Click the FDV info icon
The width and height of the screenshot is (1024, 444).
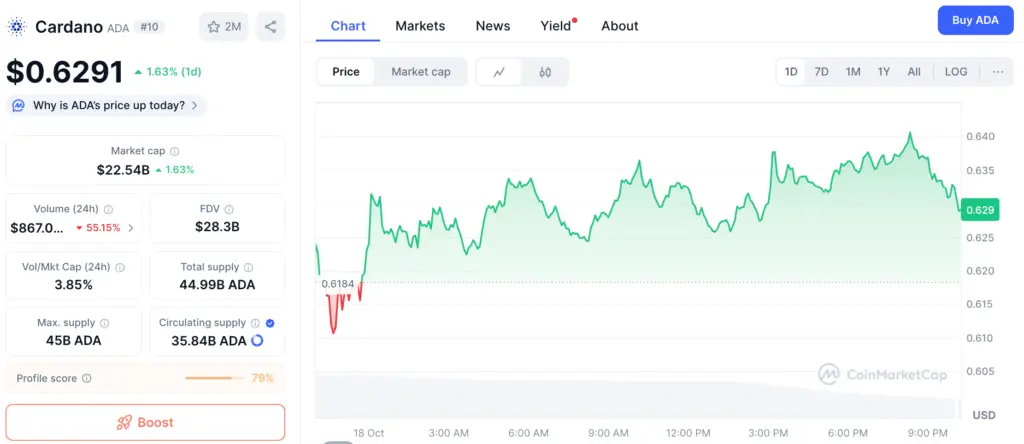229,209
